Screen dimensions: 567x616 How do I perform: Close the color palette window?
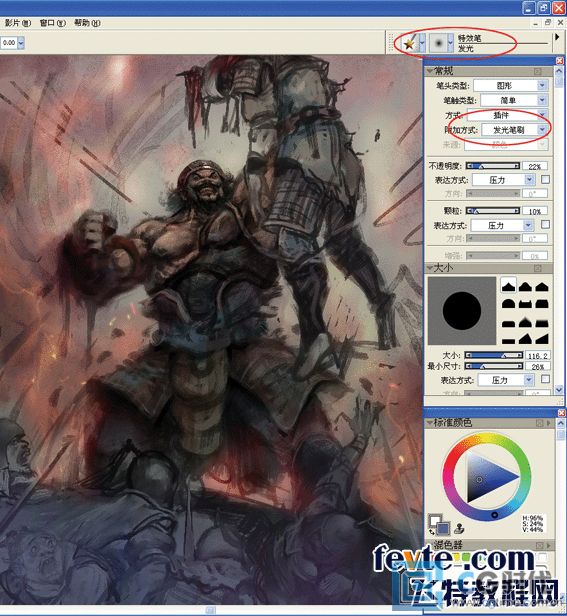pos(561,413)
